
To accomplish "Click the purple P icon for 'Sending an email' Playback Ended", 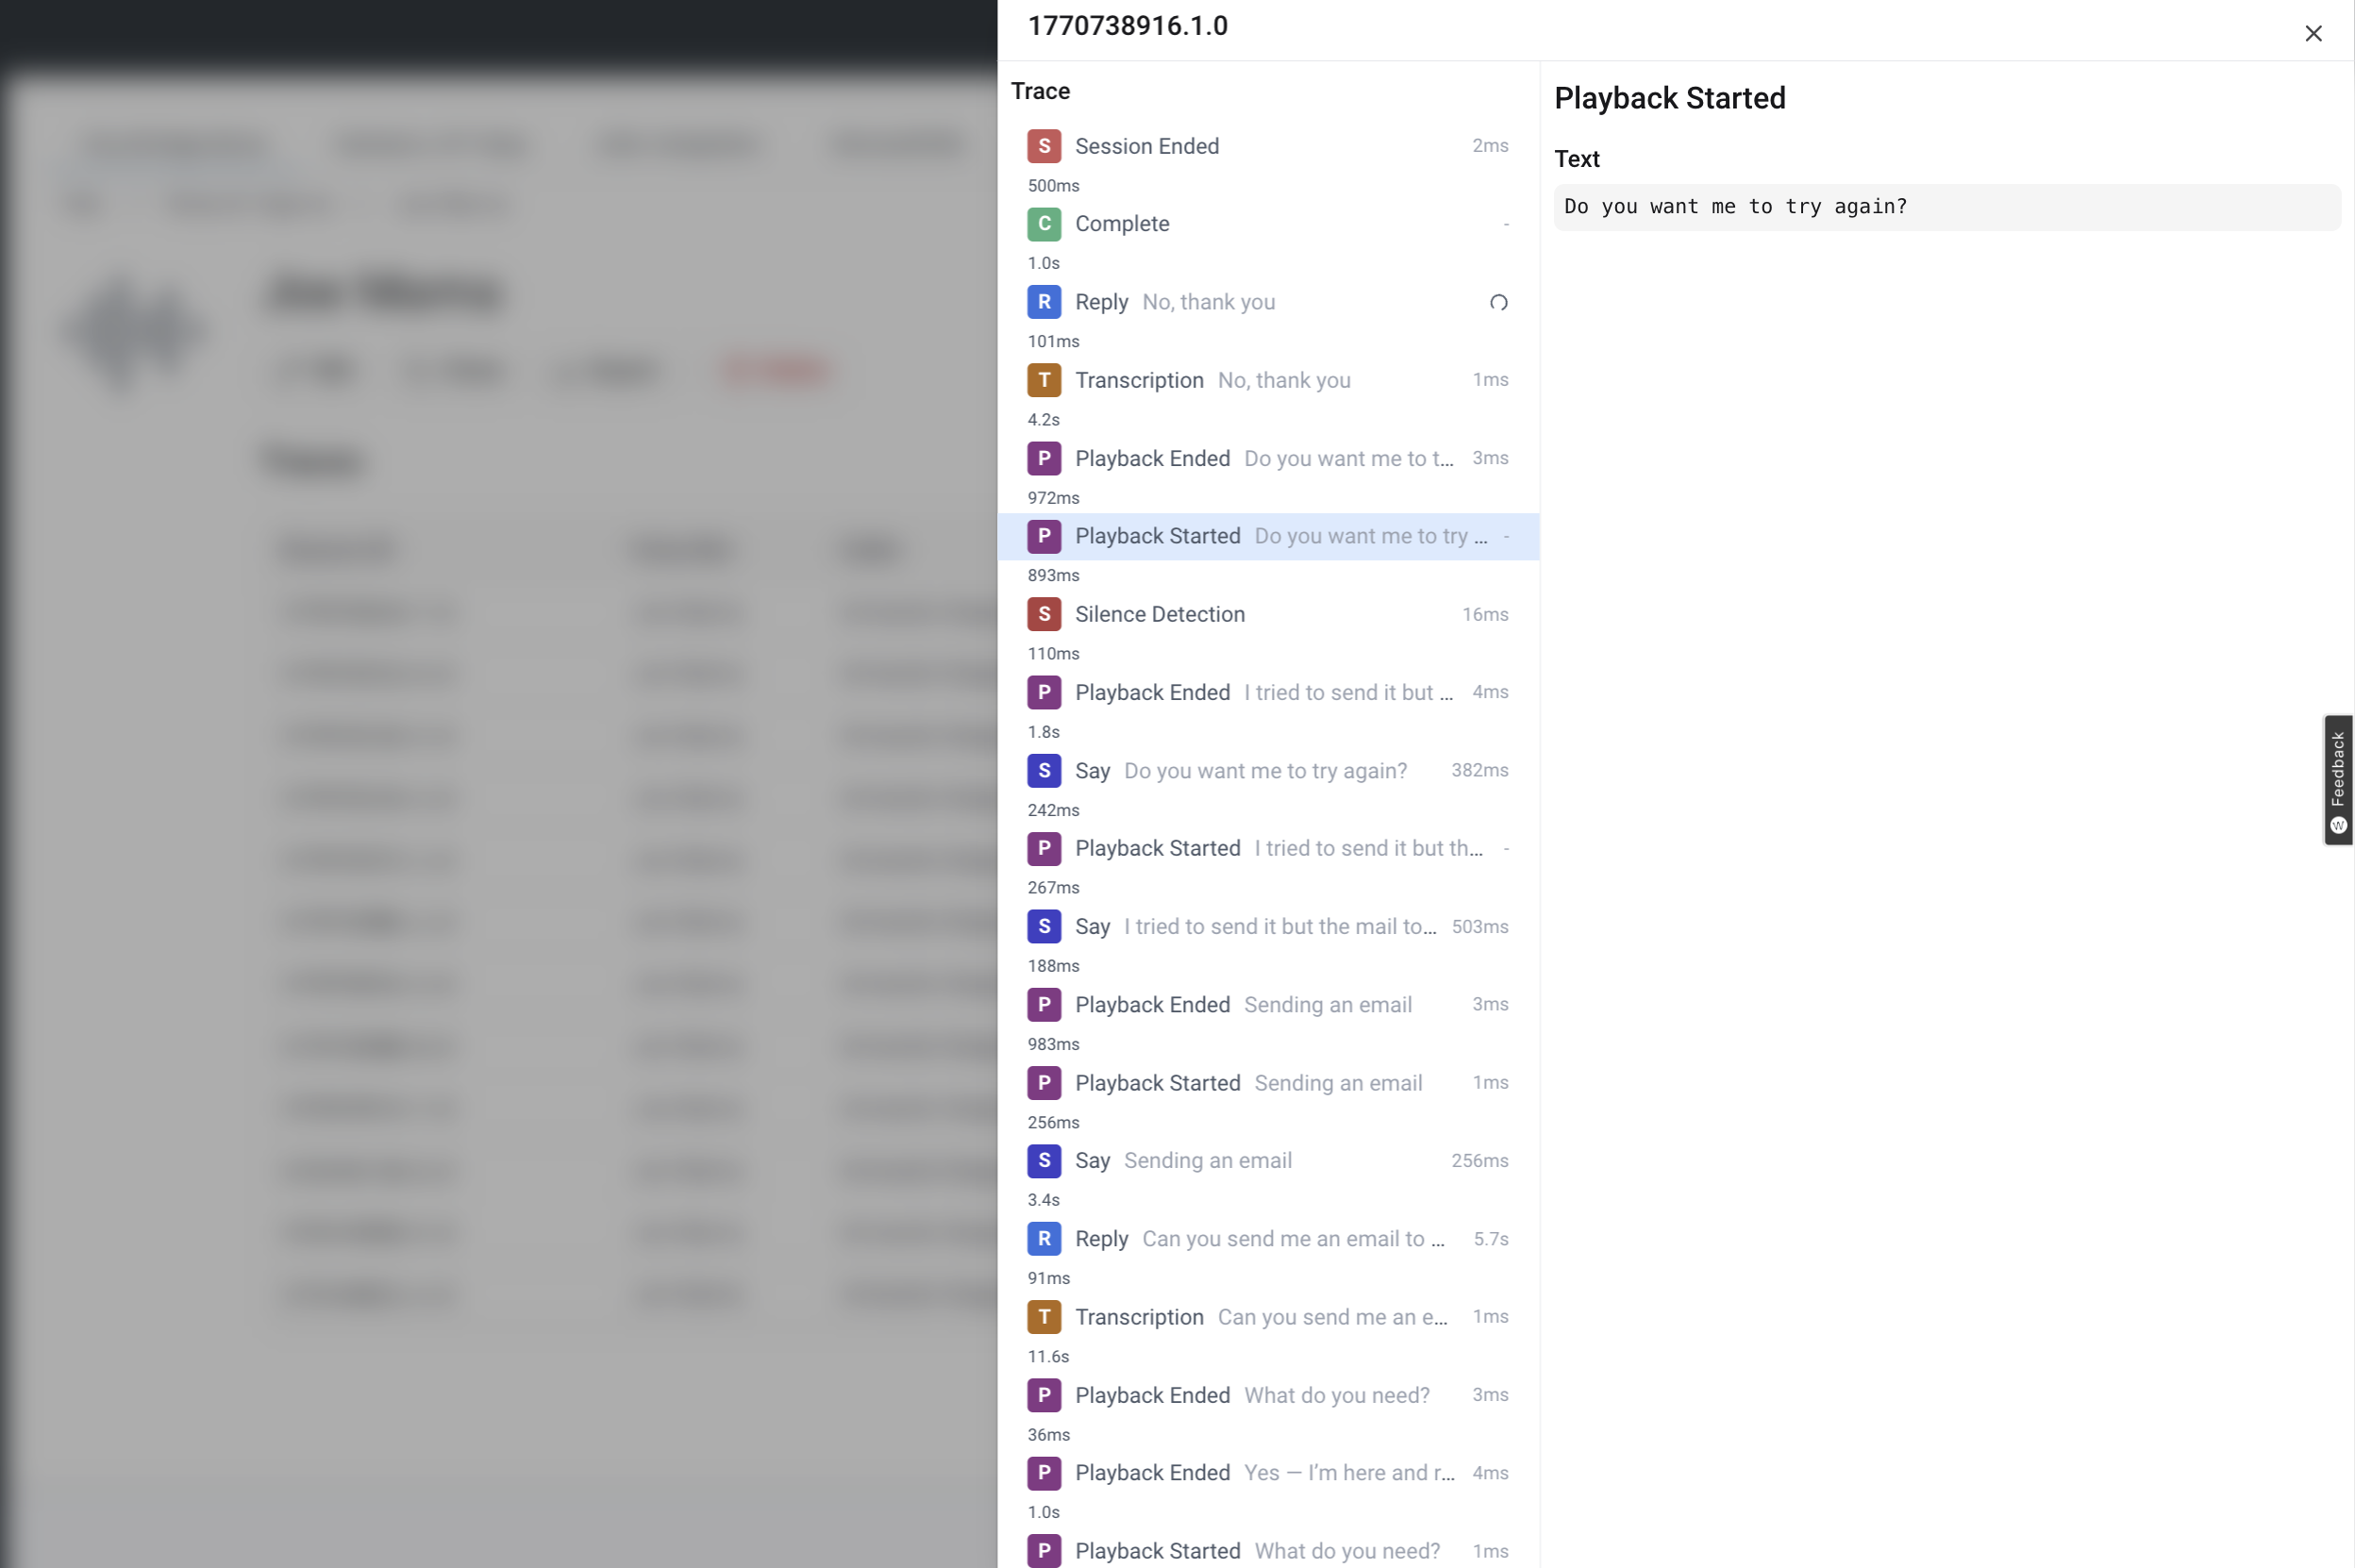I will click(x=1044, y=1005).
